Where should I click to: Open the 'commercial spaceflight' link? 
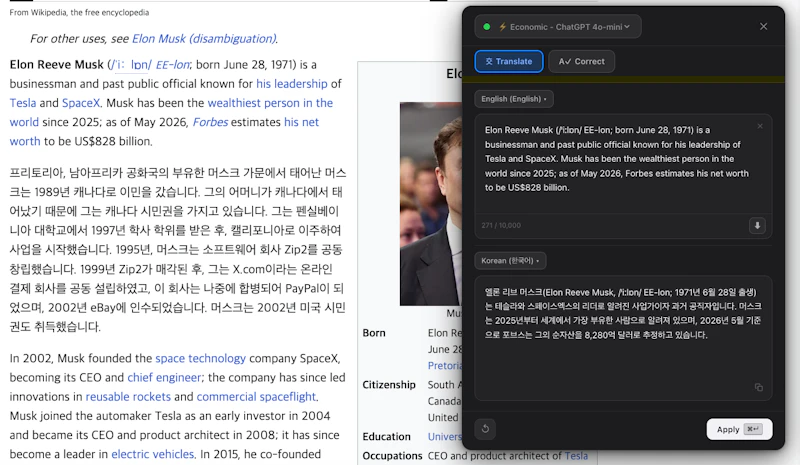click(x=256, y=397)
